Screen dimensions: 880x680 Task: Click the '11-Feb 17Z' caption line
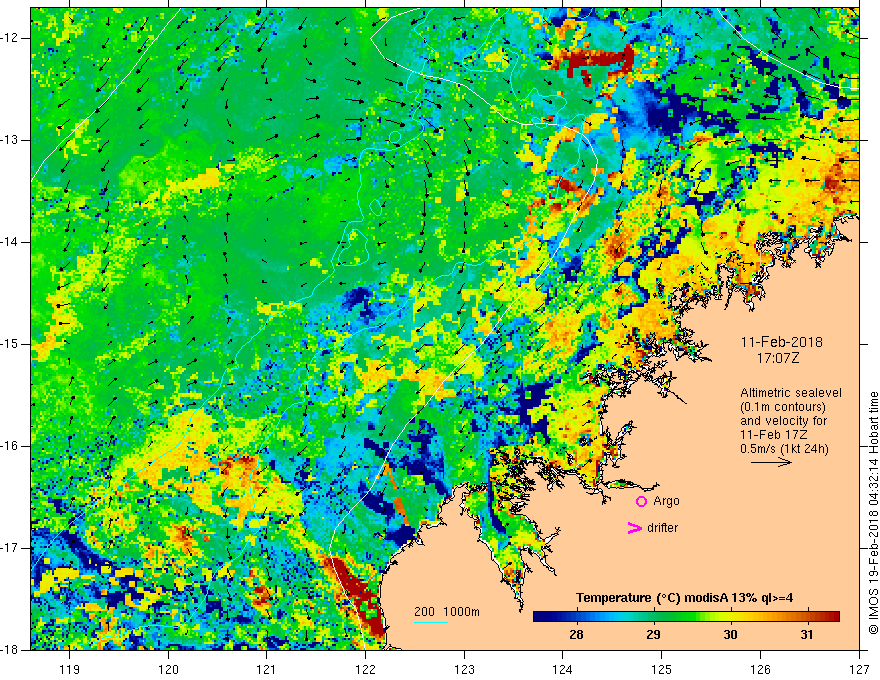[x=772, y=435]
